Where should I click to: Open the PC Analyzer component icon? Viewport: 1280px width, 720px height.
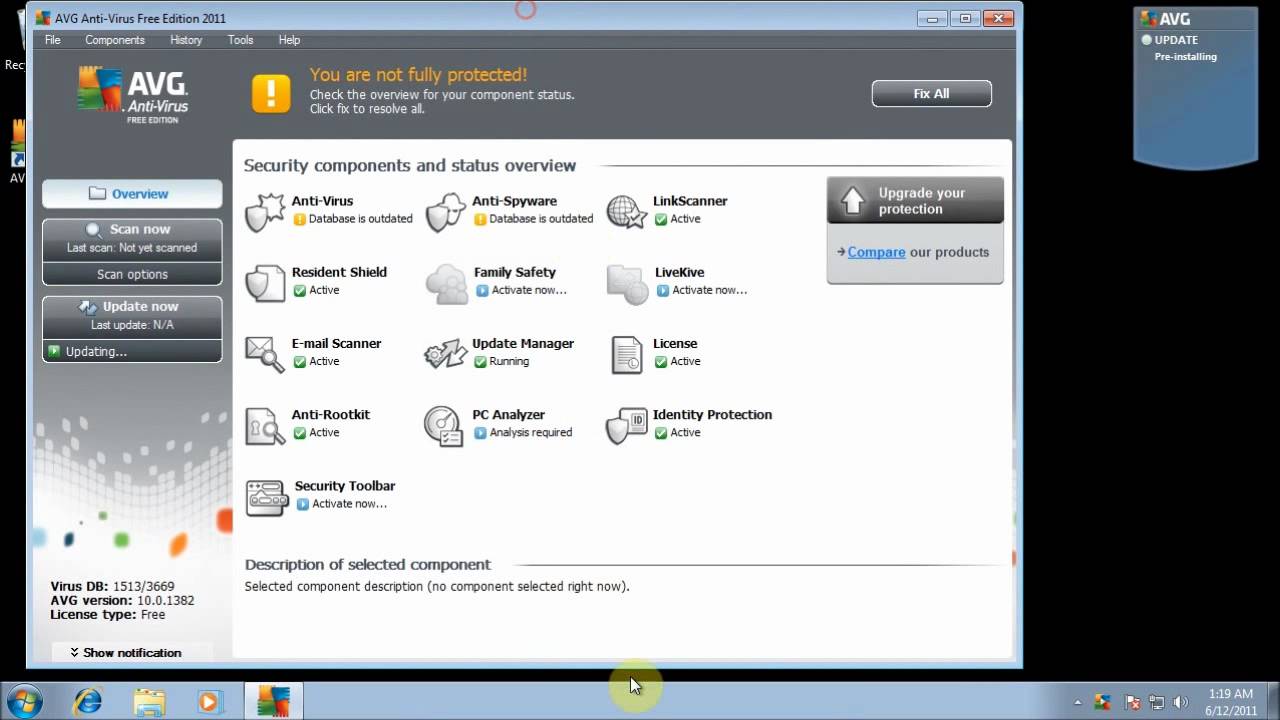444,426
